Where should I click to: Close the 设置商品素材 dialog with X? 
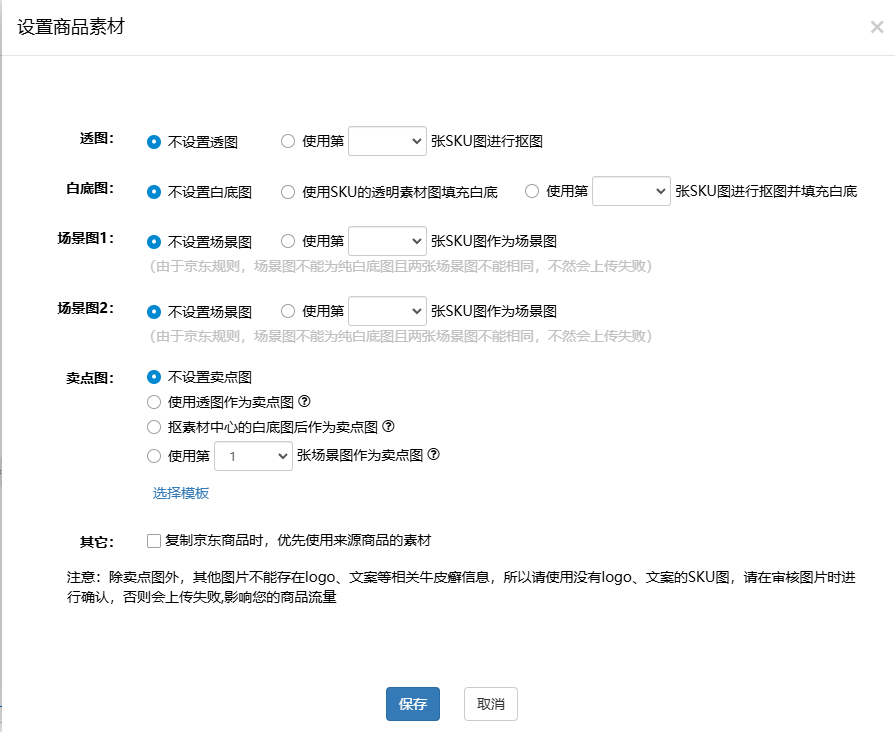pos(876,27)
